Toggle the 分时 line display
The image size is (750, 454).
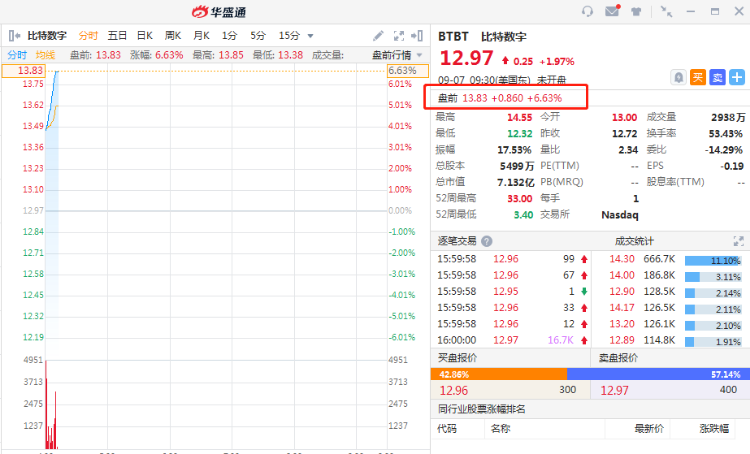pyautogui.click(x=17, y=55)
